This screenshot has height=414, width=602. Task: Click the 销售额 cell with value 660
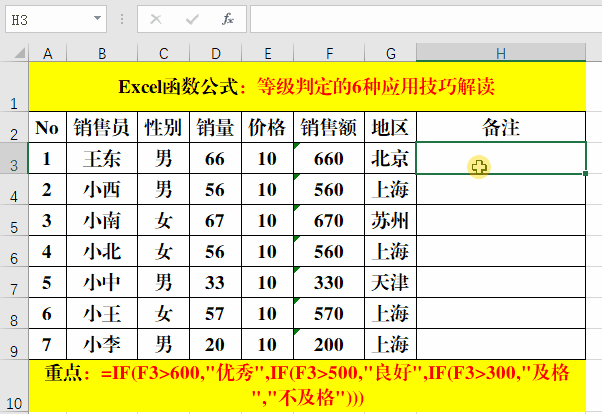click(x=328, y=158)
